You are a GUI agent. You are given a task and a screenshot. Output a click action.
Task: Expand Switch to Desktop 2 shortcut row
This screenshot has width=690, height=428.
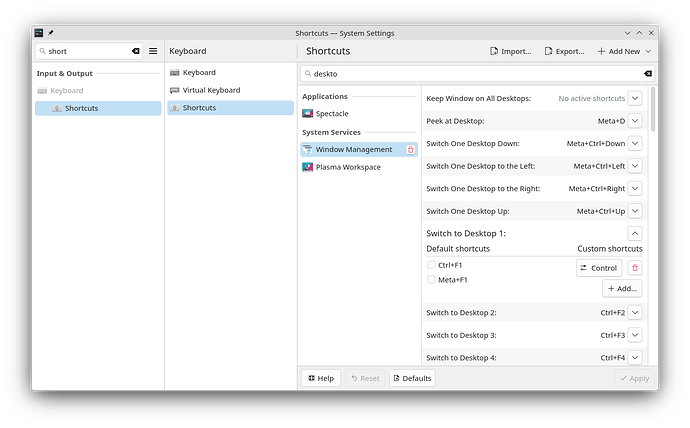coord(635,313)
